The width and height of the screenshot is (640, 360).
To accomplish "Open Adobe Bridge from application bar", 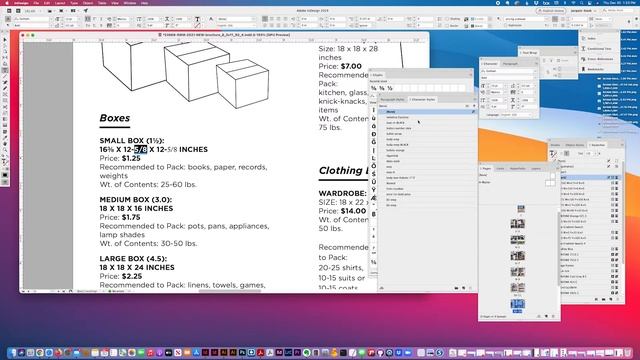I will (9, 11).
